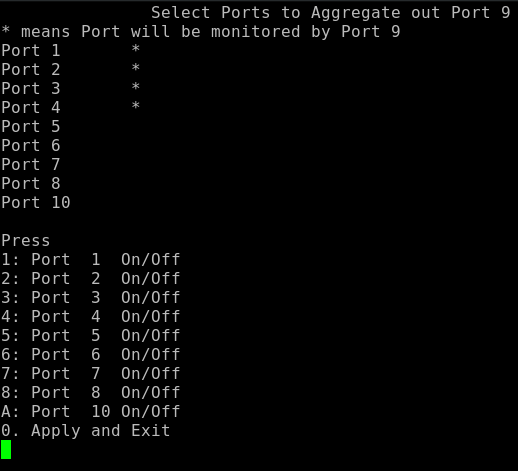Click the 6: Port 6 On/Off option

(x=91, y=354)
